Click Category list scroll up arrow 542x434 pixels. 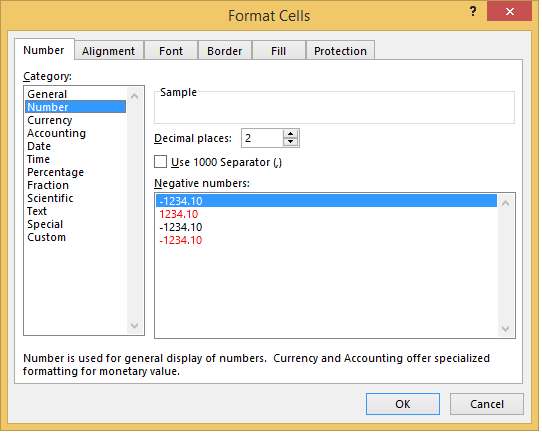point(135,96)
